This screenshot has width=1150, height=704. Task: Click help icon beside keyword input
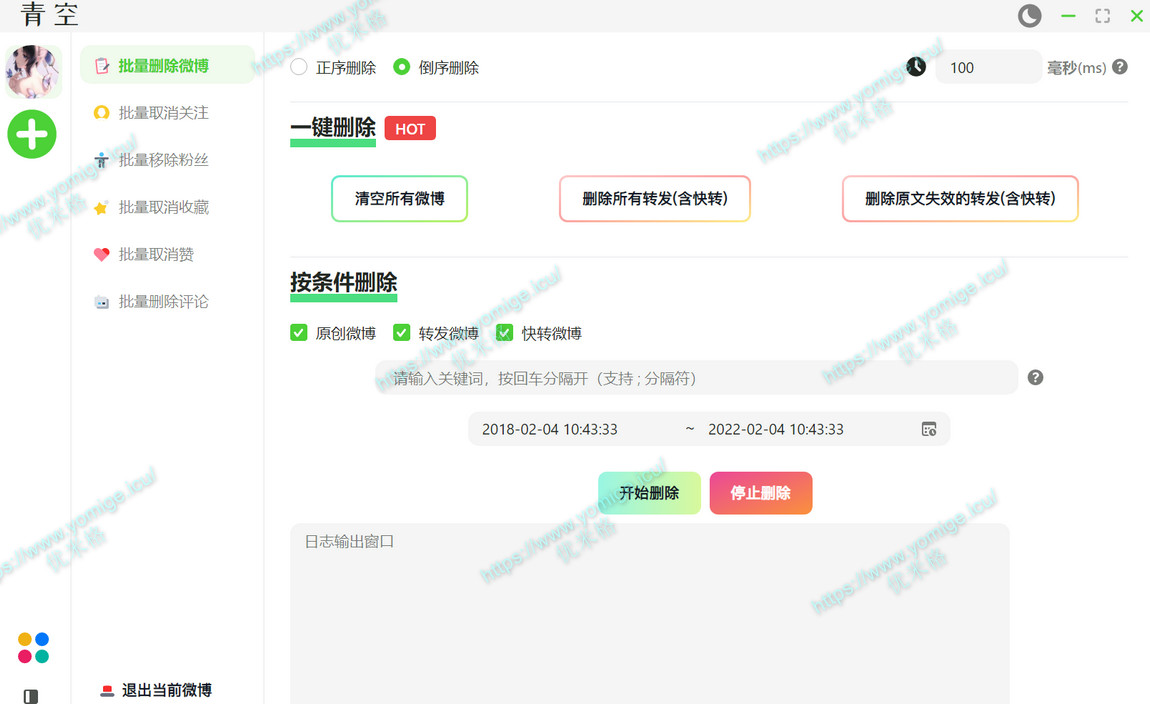(x=1035, y=377)
